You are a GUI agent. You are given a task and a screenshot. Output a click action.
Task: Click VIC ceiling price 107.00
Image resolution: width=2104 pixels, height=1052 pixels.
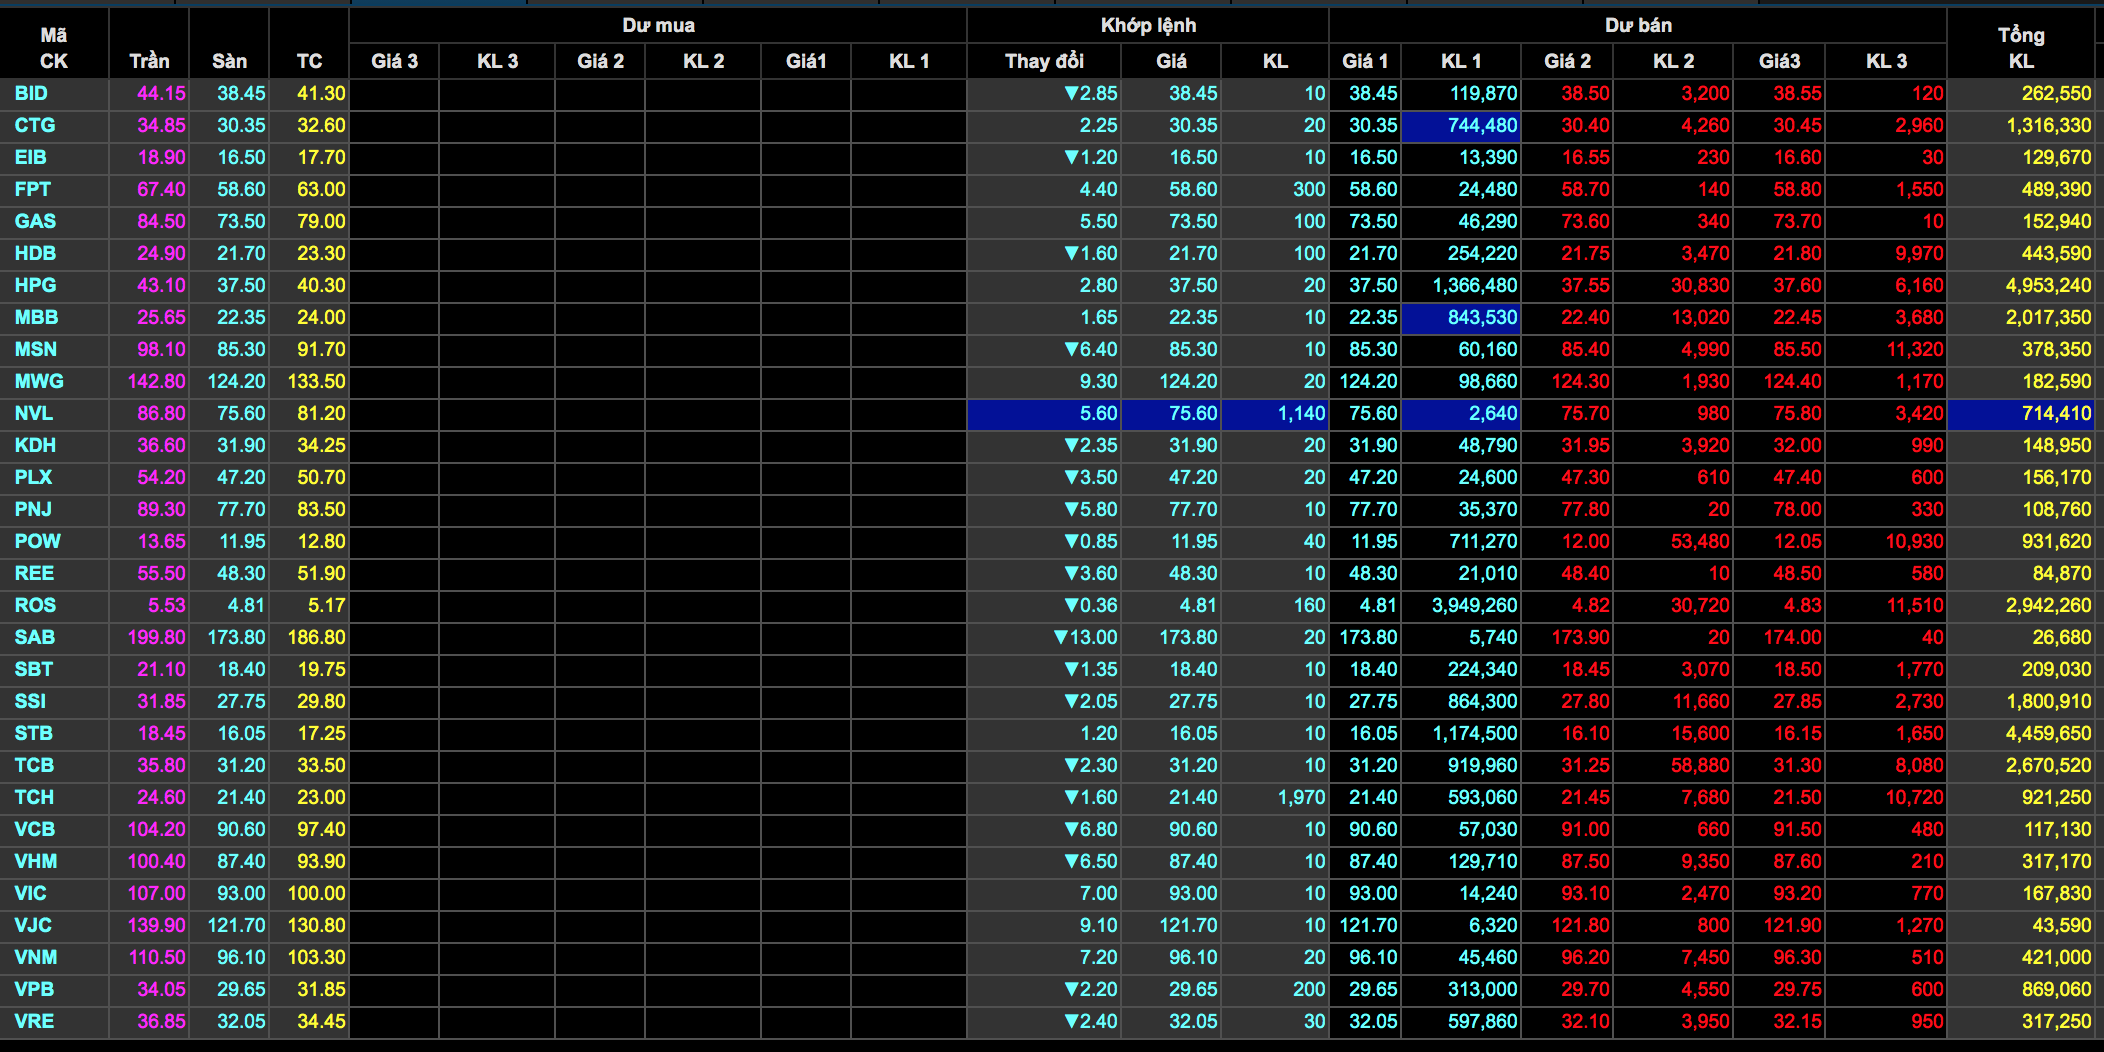[x=157, y=893]
